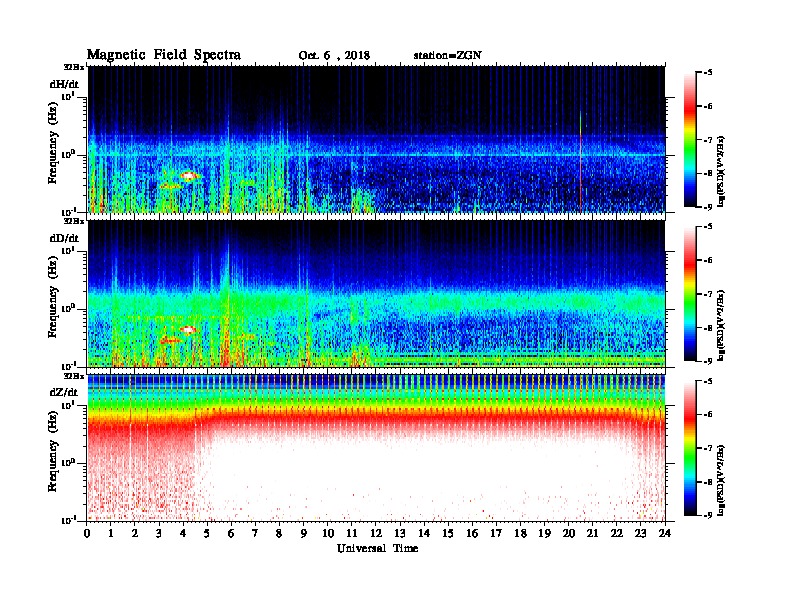Click hour "2" on the Universal Time axis

click(135, 533)
